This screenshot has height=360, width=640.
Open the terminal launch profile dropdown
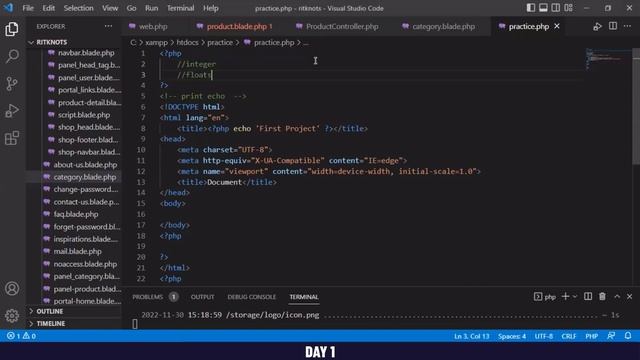[575, 297]
